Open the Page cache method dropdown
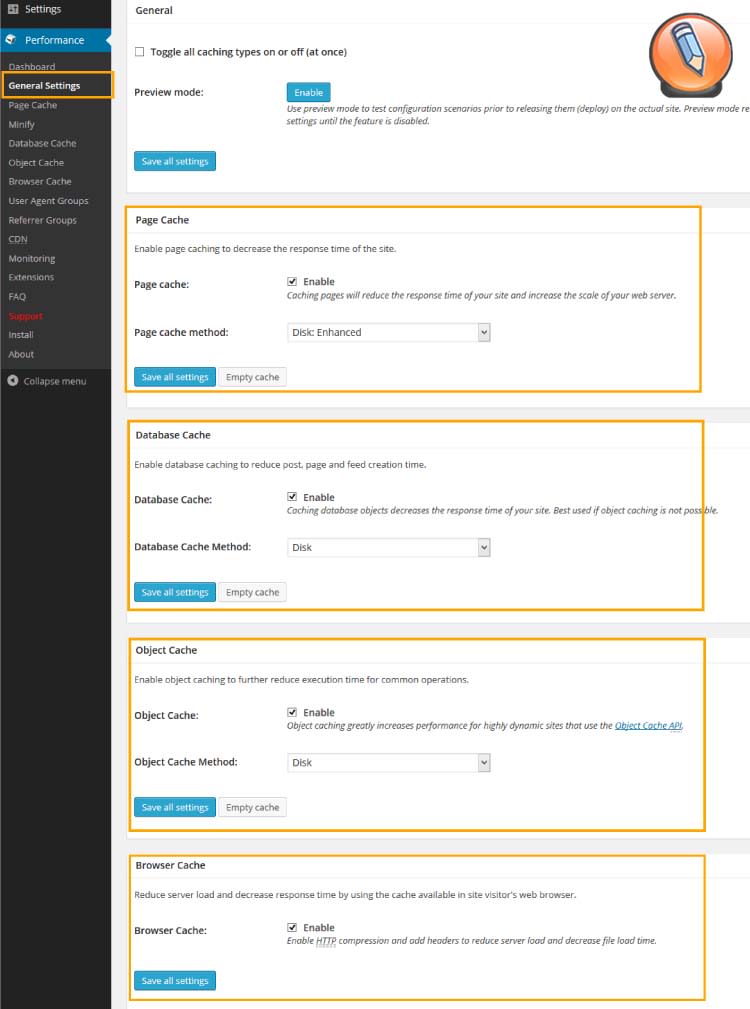 click(389, 332)
